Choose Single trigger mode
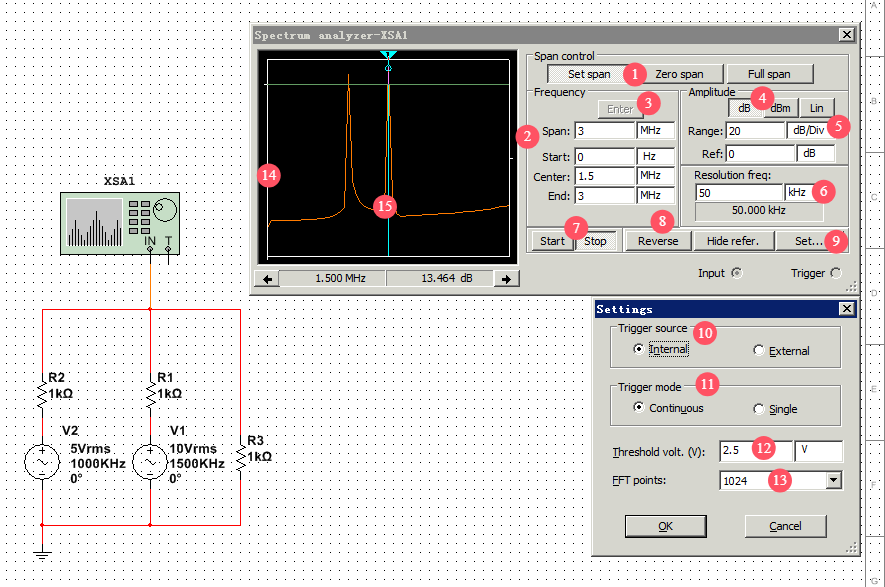Viewport: 885px width, 587px height. 759,409
